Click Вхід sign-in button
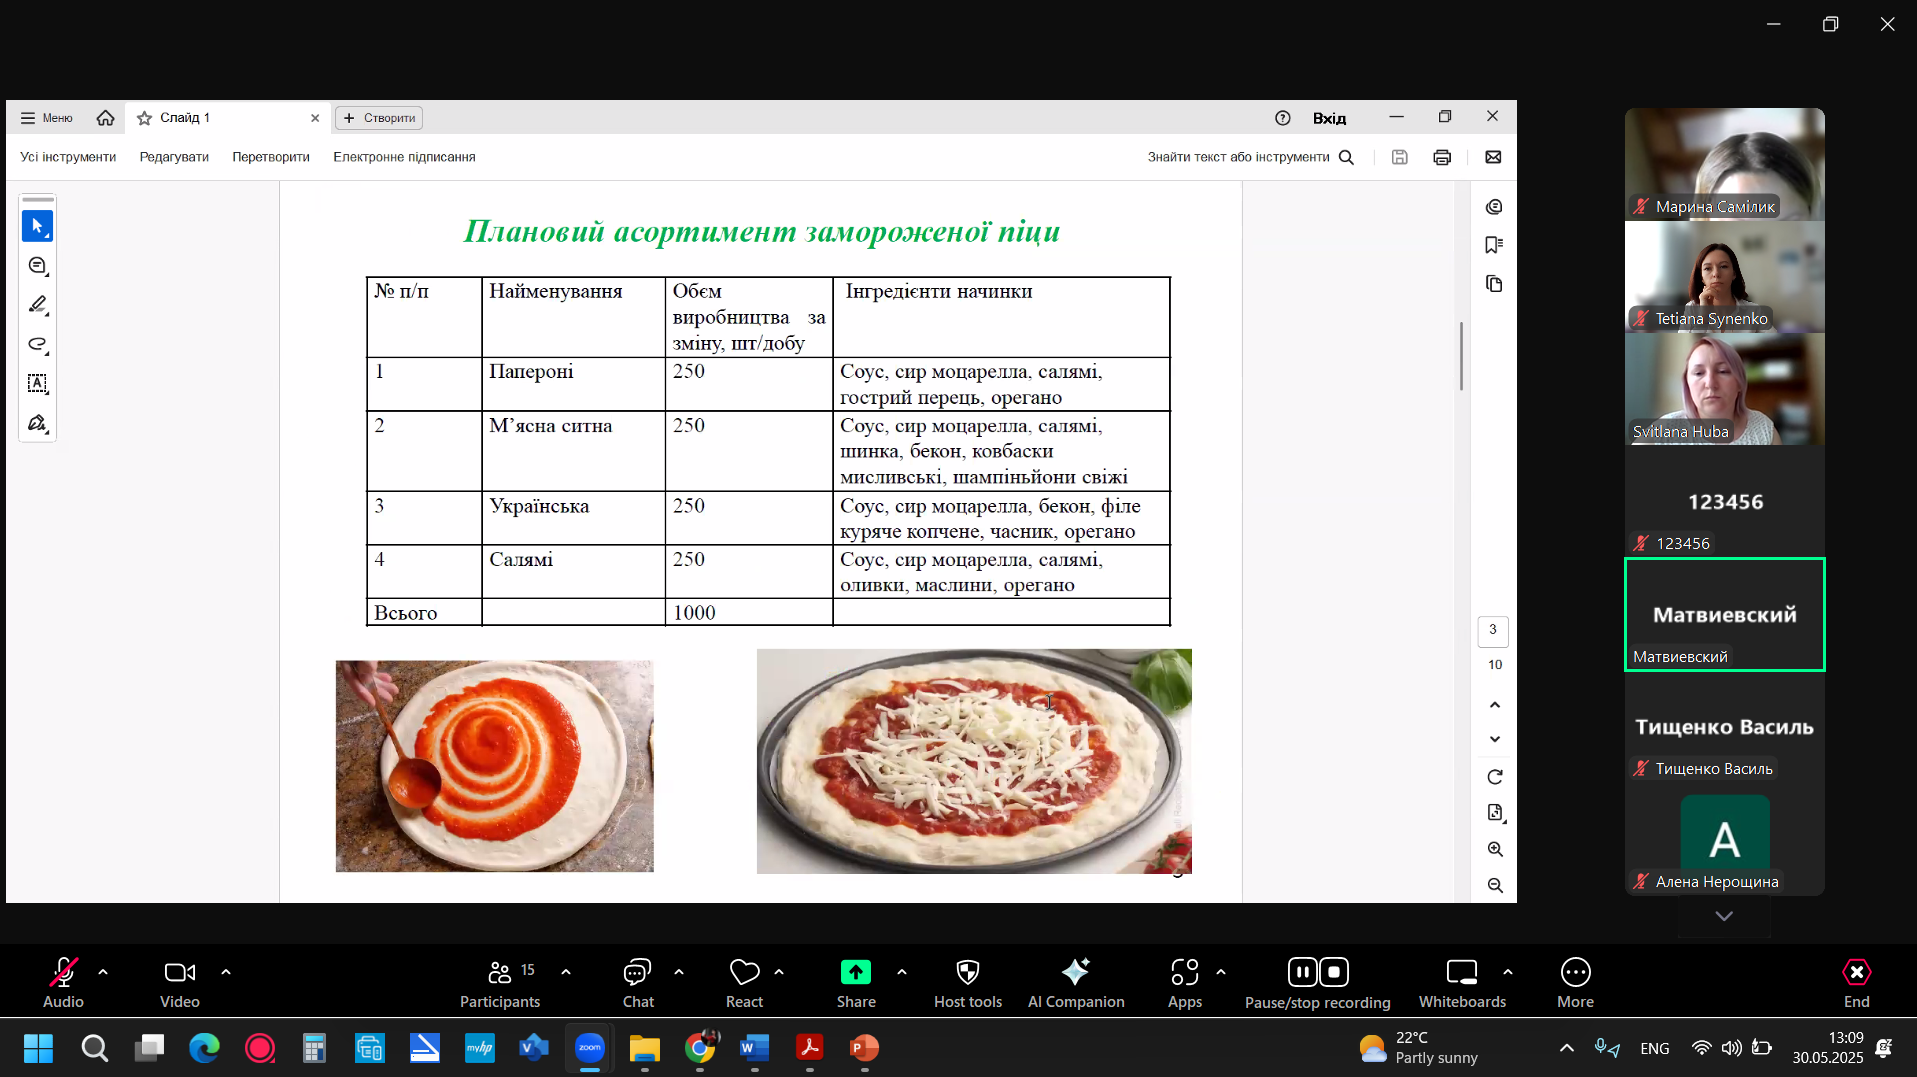This screenshot has height=1077, width=1917. (1329, 118)
